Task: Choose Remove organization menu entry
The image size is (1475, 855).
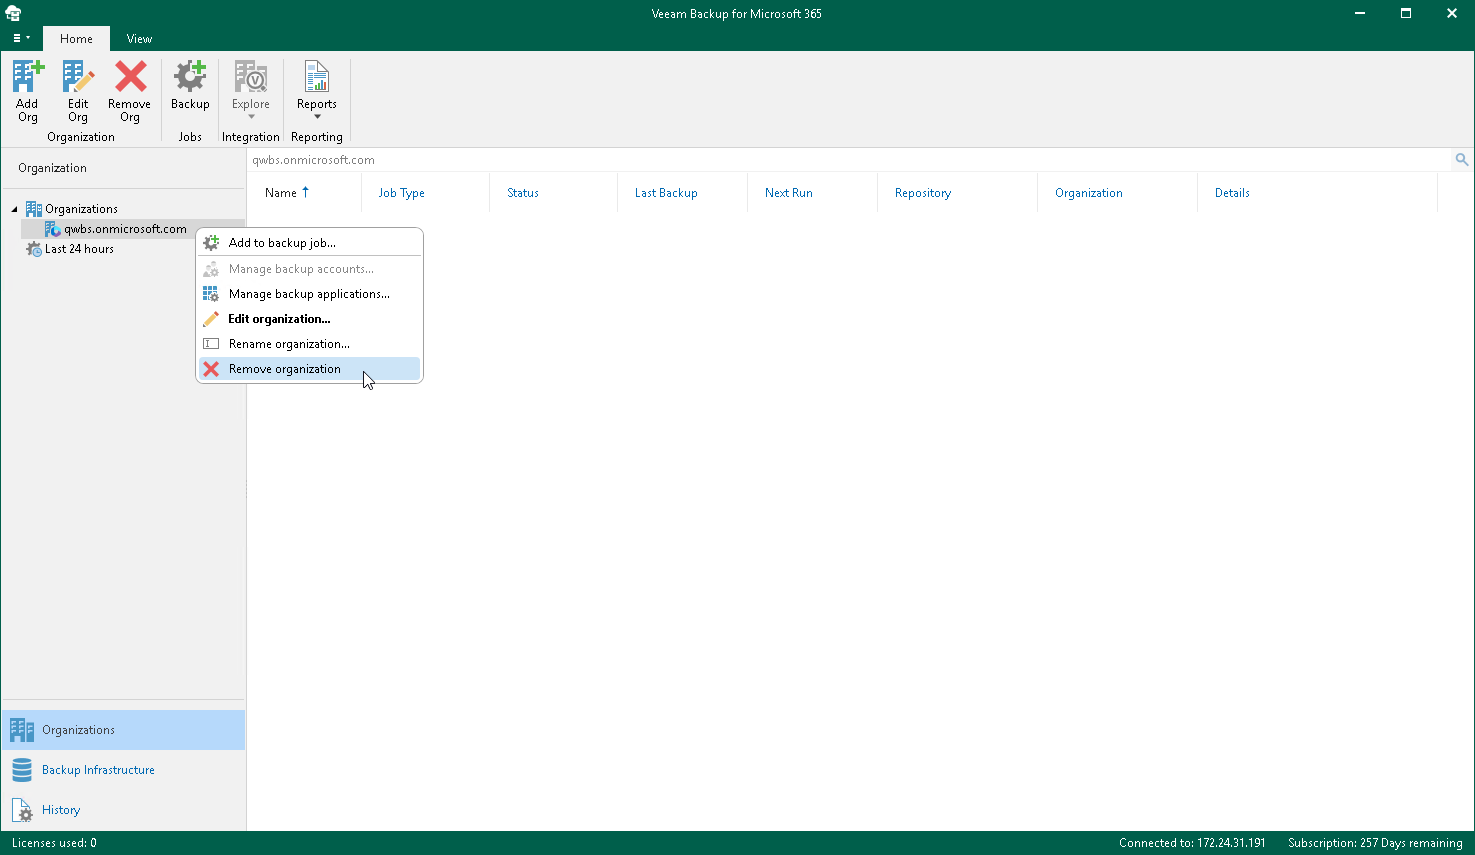Action: pos(310,369)
